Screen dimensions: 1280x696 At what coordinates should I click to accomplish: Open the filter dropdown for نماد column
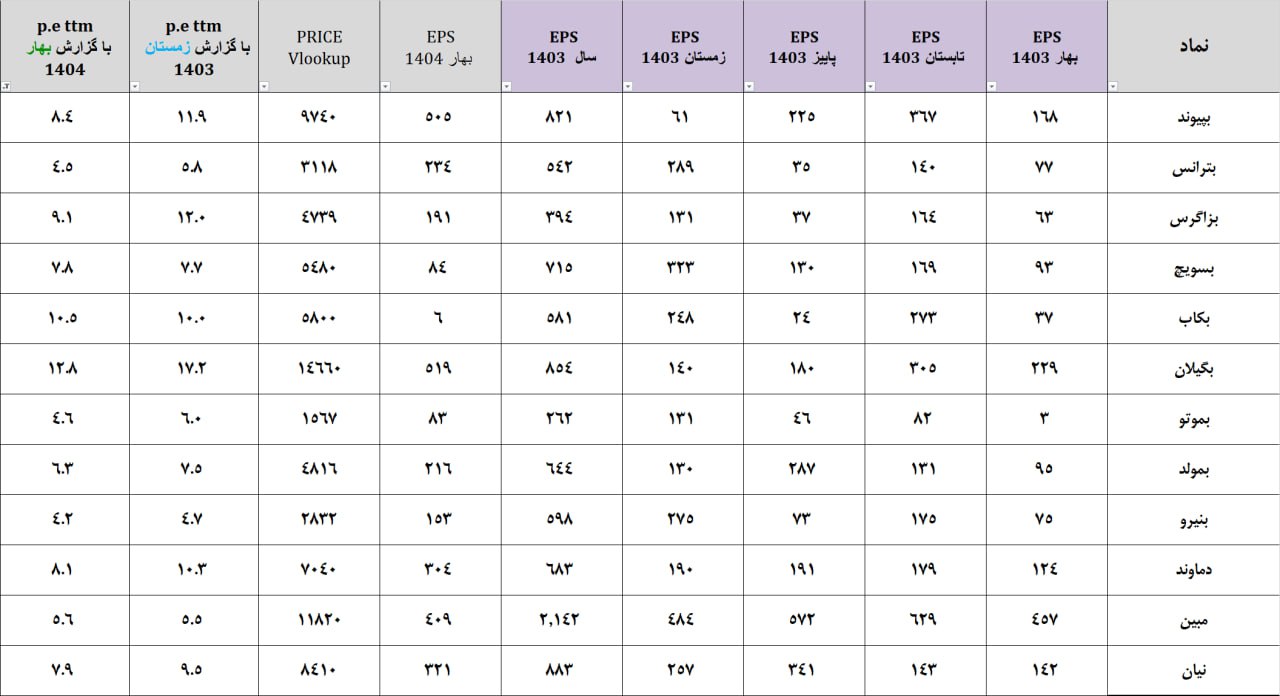[x=1113, y=87]
